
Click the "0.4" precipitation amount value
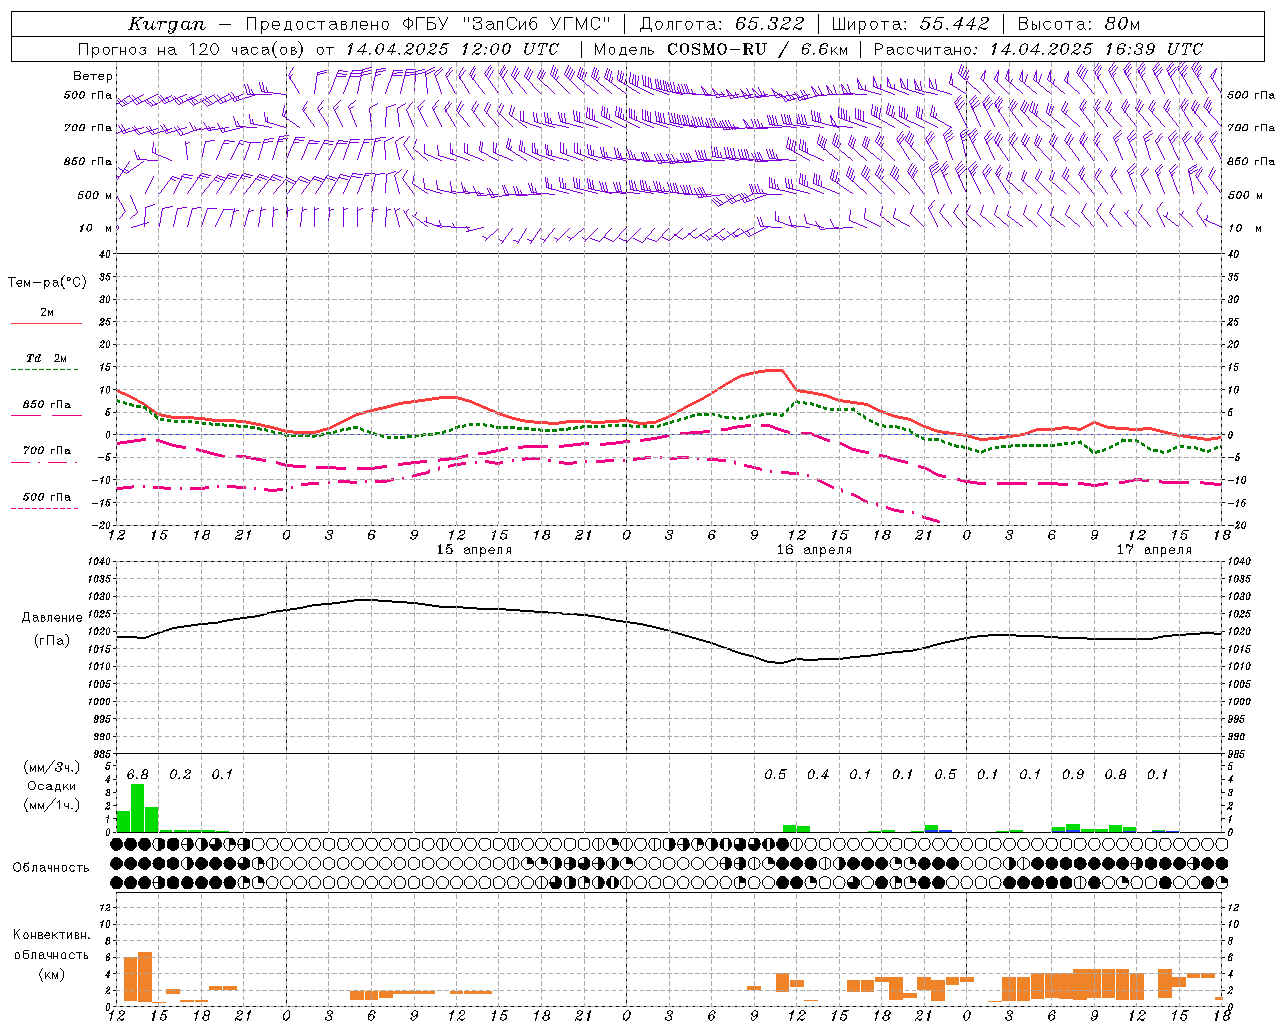click(818, 775)
